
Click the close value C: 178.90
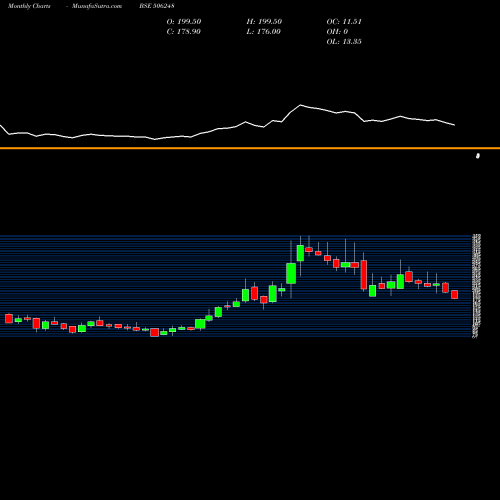coord(184,32)
